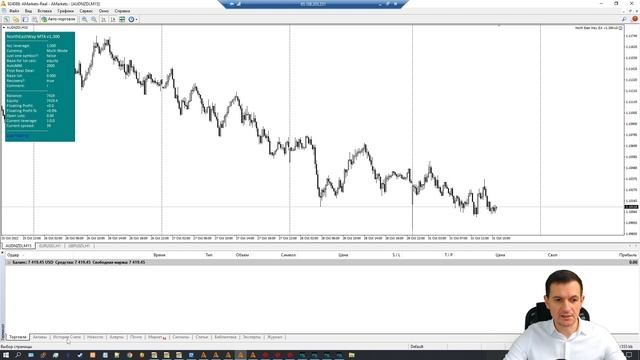
Task: Click the green tile windows icon
Action: tap(122, 19)
